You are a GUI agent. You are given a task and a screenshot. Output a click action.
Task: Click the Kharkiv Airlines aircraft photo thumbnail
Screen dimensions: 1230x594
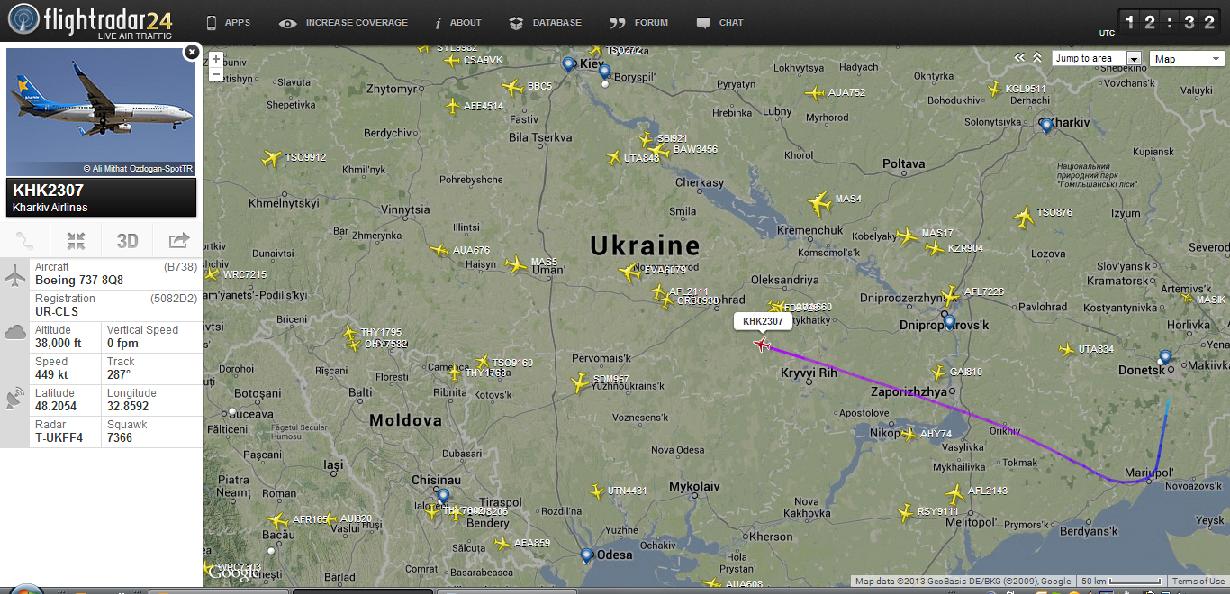[101, 111]
